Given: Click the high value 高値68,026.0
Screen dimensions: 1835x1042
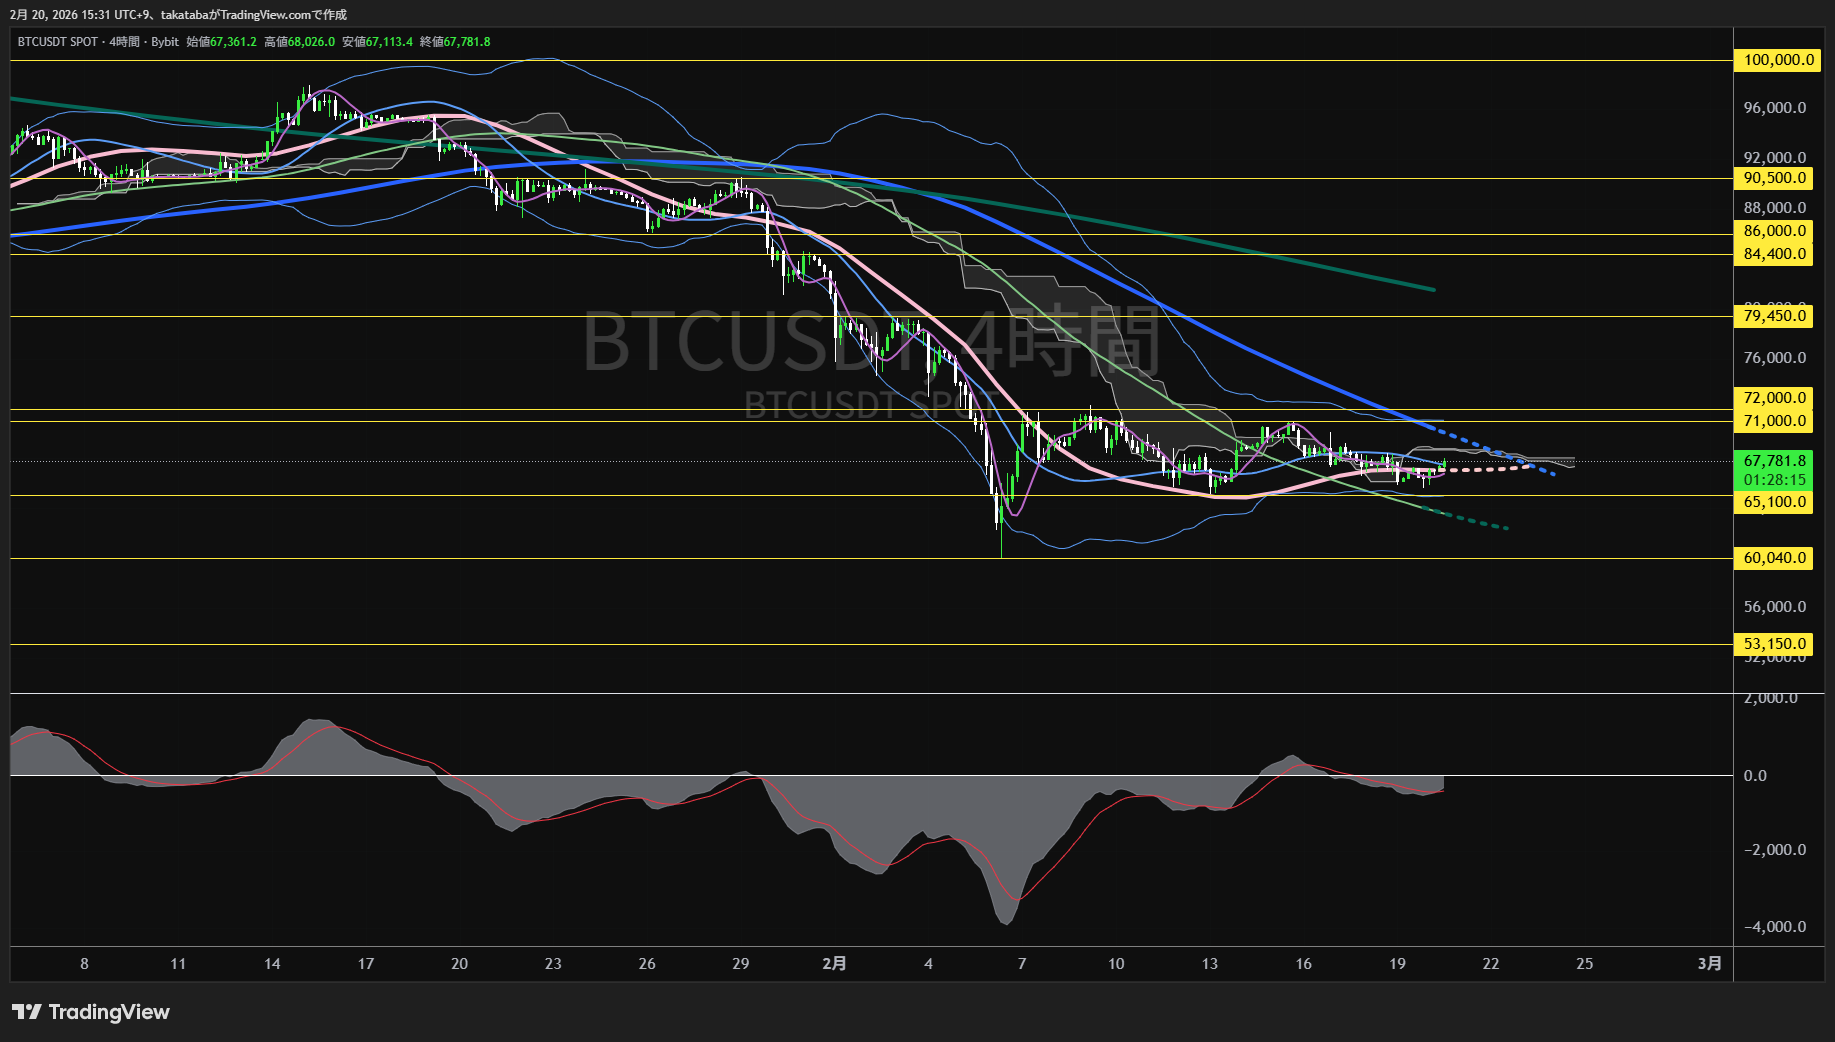Looking at the screenshot, I should [299, 42].
